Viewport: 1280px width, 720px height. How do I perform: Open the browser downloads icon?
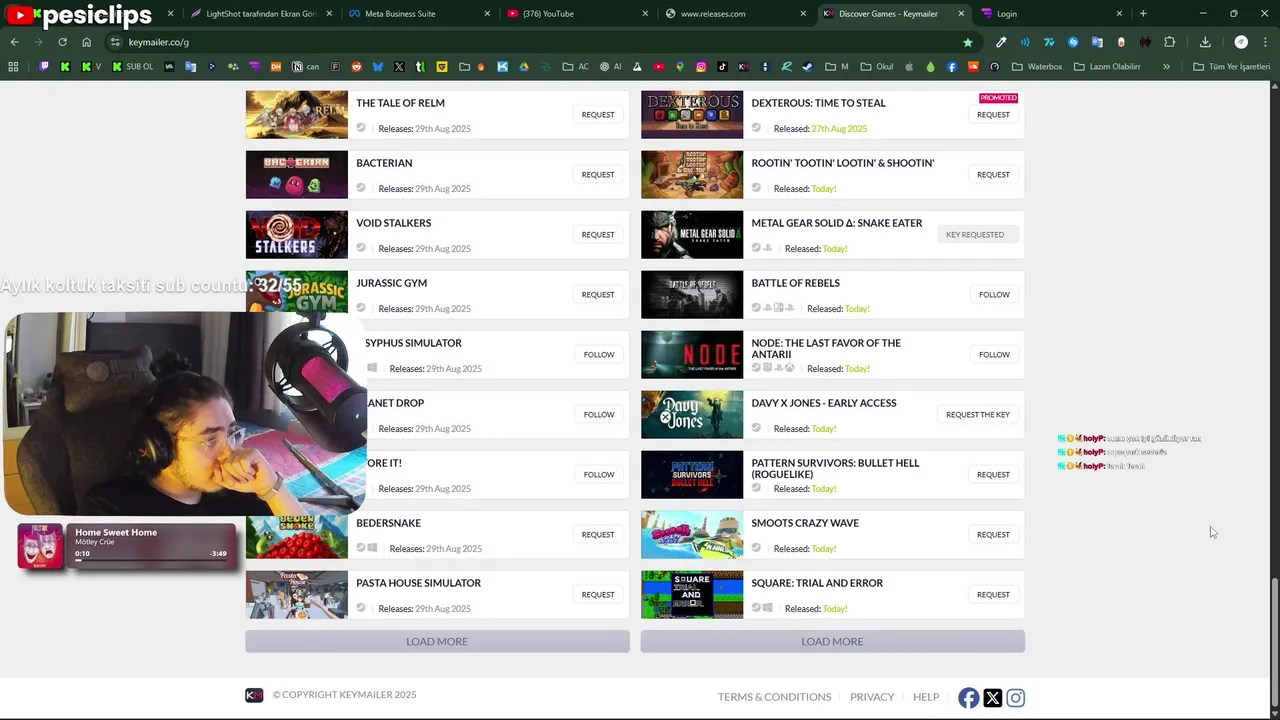click(1205, 42)
